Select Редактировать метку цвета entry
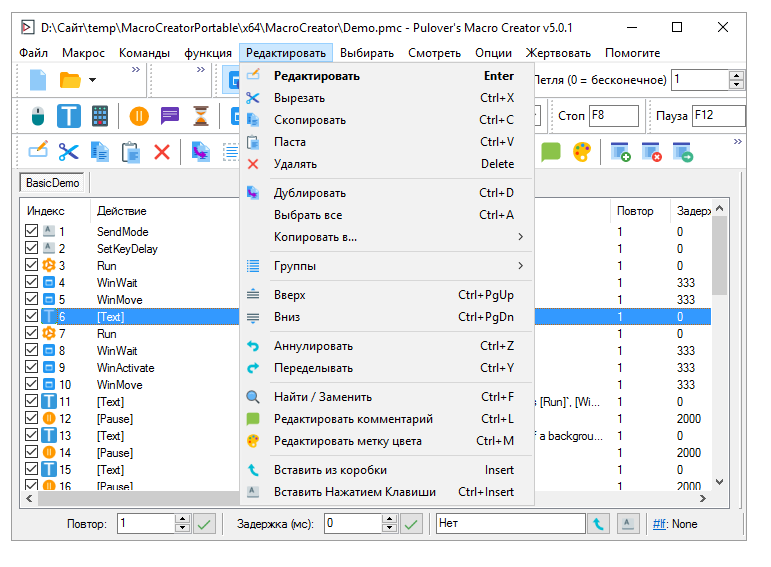 (x=386, y=441)
